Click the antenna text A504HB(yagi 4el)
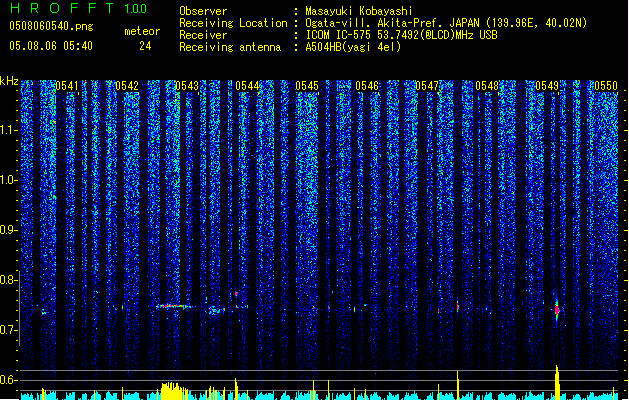The height and width of the screenshot is (400, 629). pyautogui.click(x=353, y=47)
